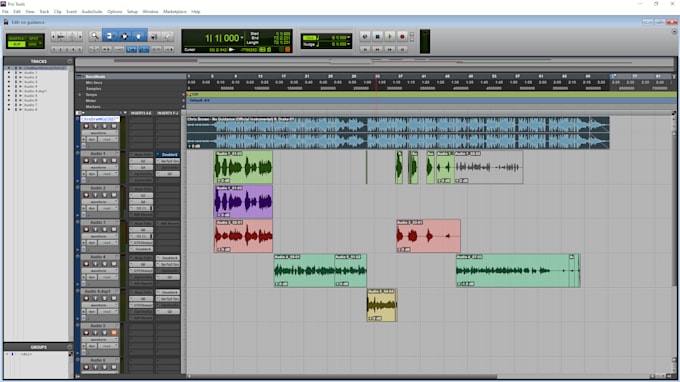Screen dimensions: 680x382
Task: Toggle Grid edit mode button
Action: coord(33,44)
